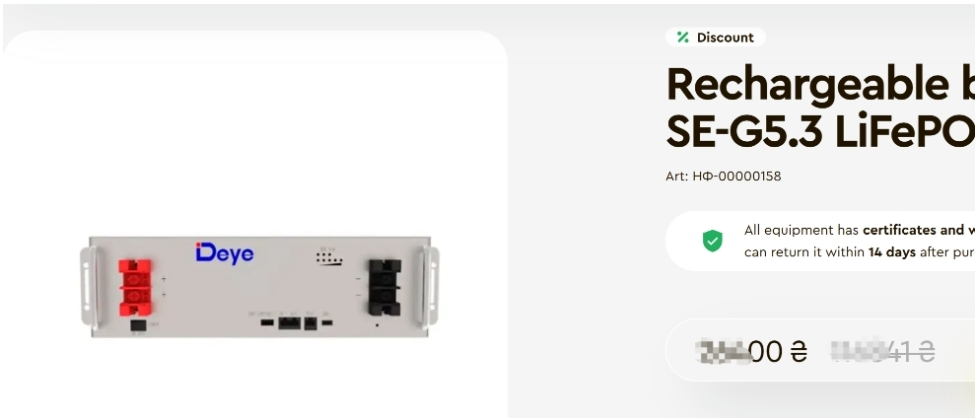This screenshot has height=418, width=979.
Task: Click the small round dot below black terminal
Action: (376, 325)
